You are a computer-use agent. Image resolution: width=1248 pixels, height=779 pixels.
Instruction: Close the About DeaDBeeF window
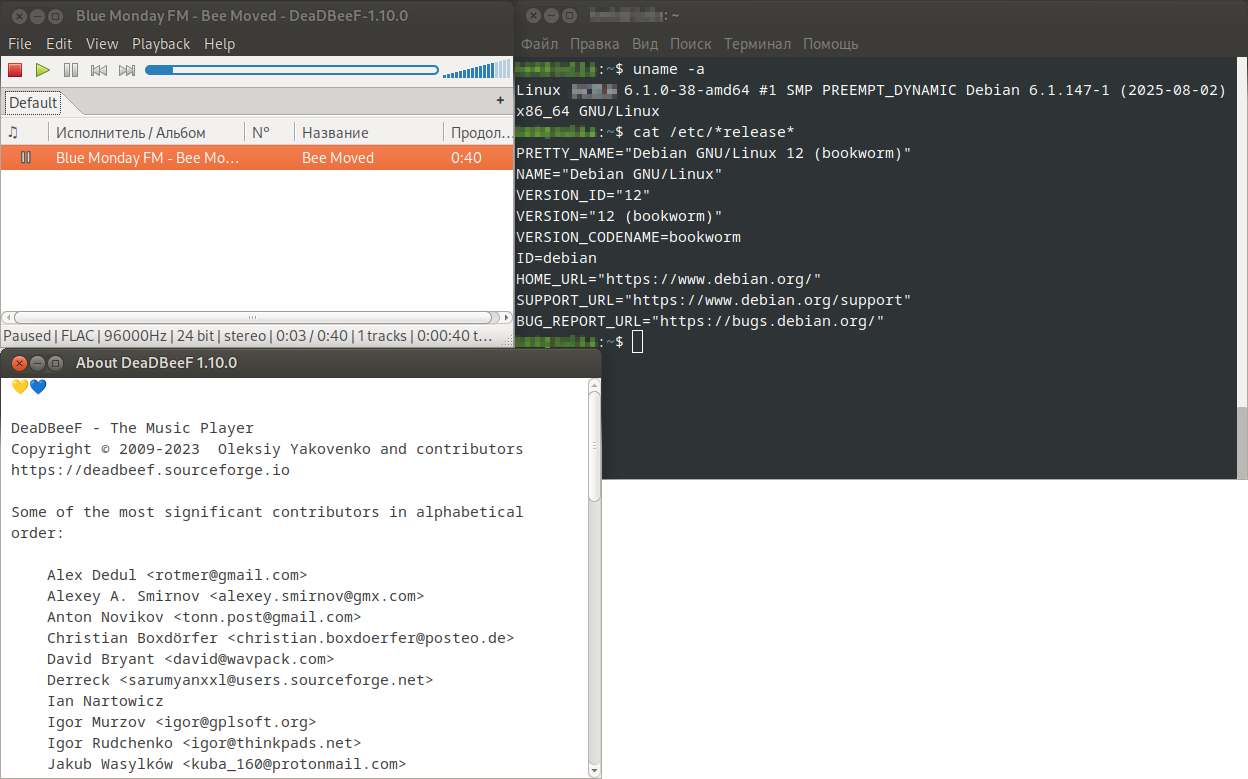(x=18, y=363)
